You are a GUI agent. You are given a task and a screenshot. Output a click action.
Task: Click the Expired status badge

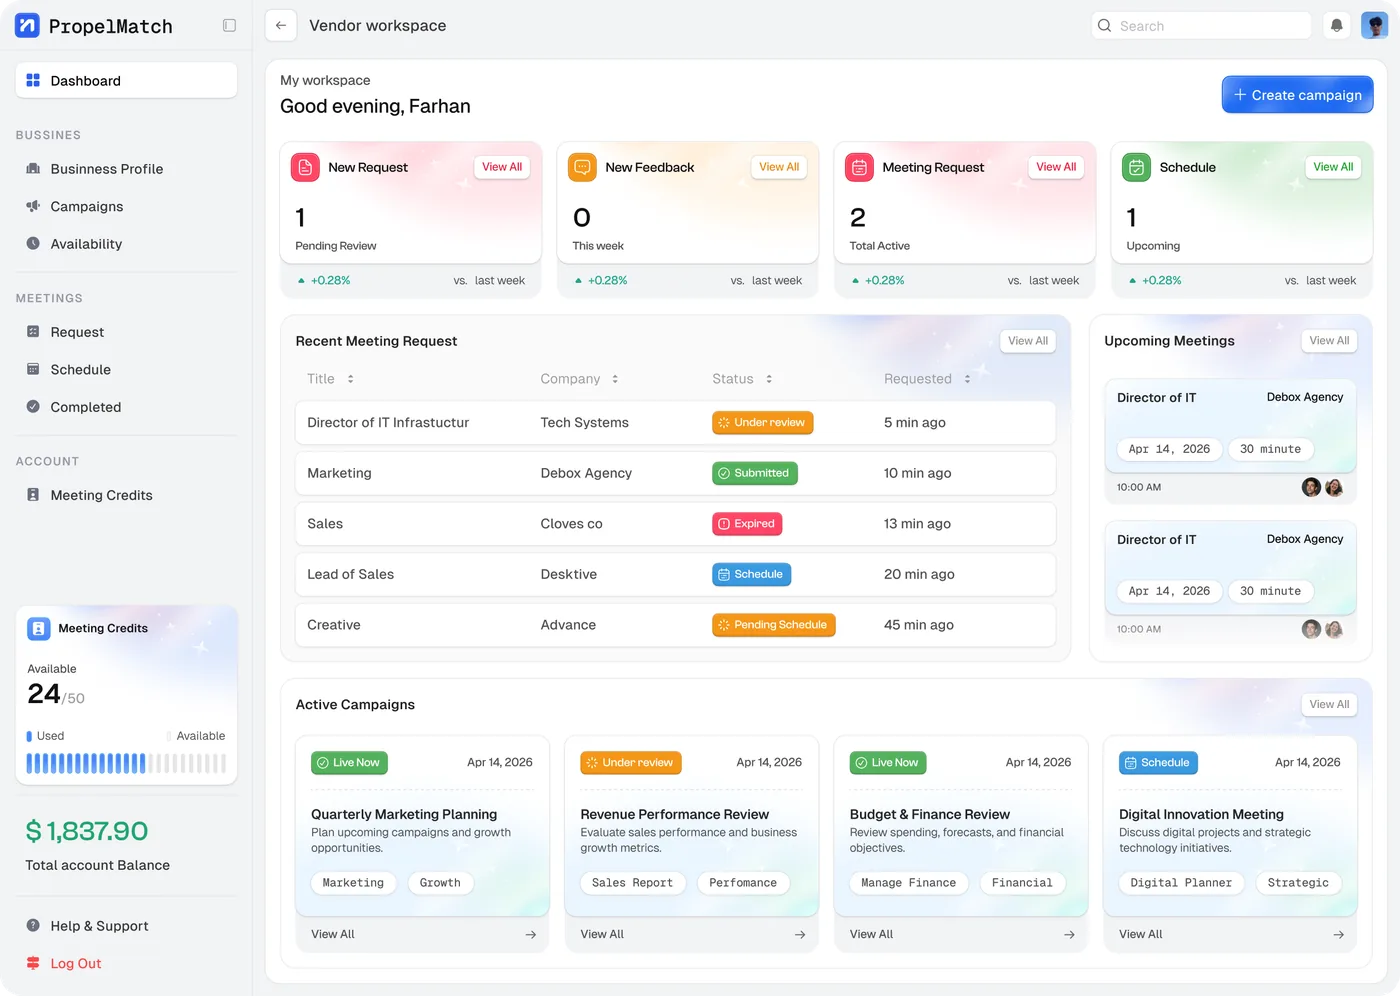(x=747, y=524)
